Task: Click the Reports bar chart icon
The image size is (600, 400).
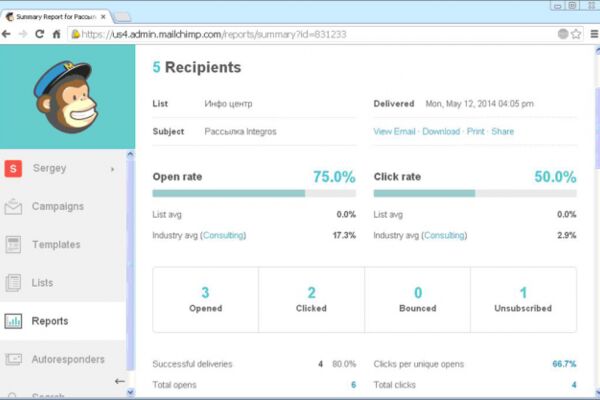Action: (13, 321)
